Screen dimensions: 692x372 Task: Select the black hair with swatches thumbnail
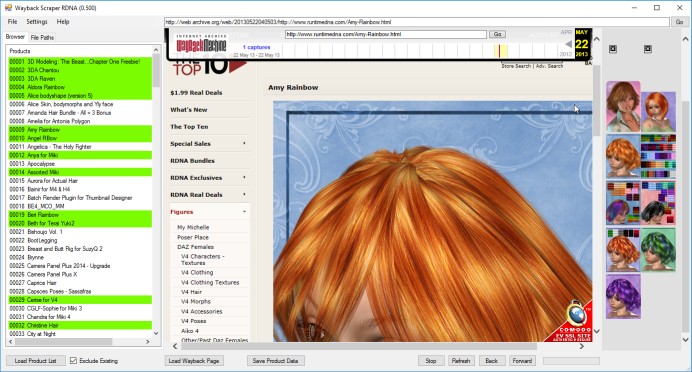(x=658, y=203)
